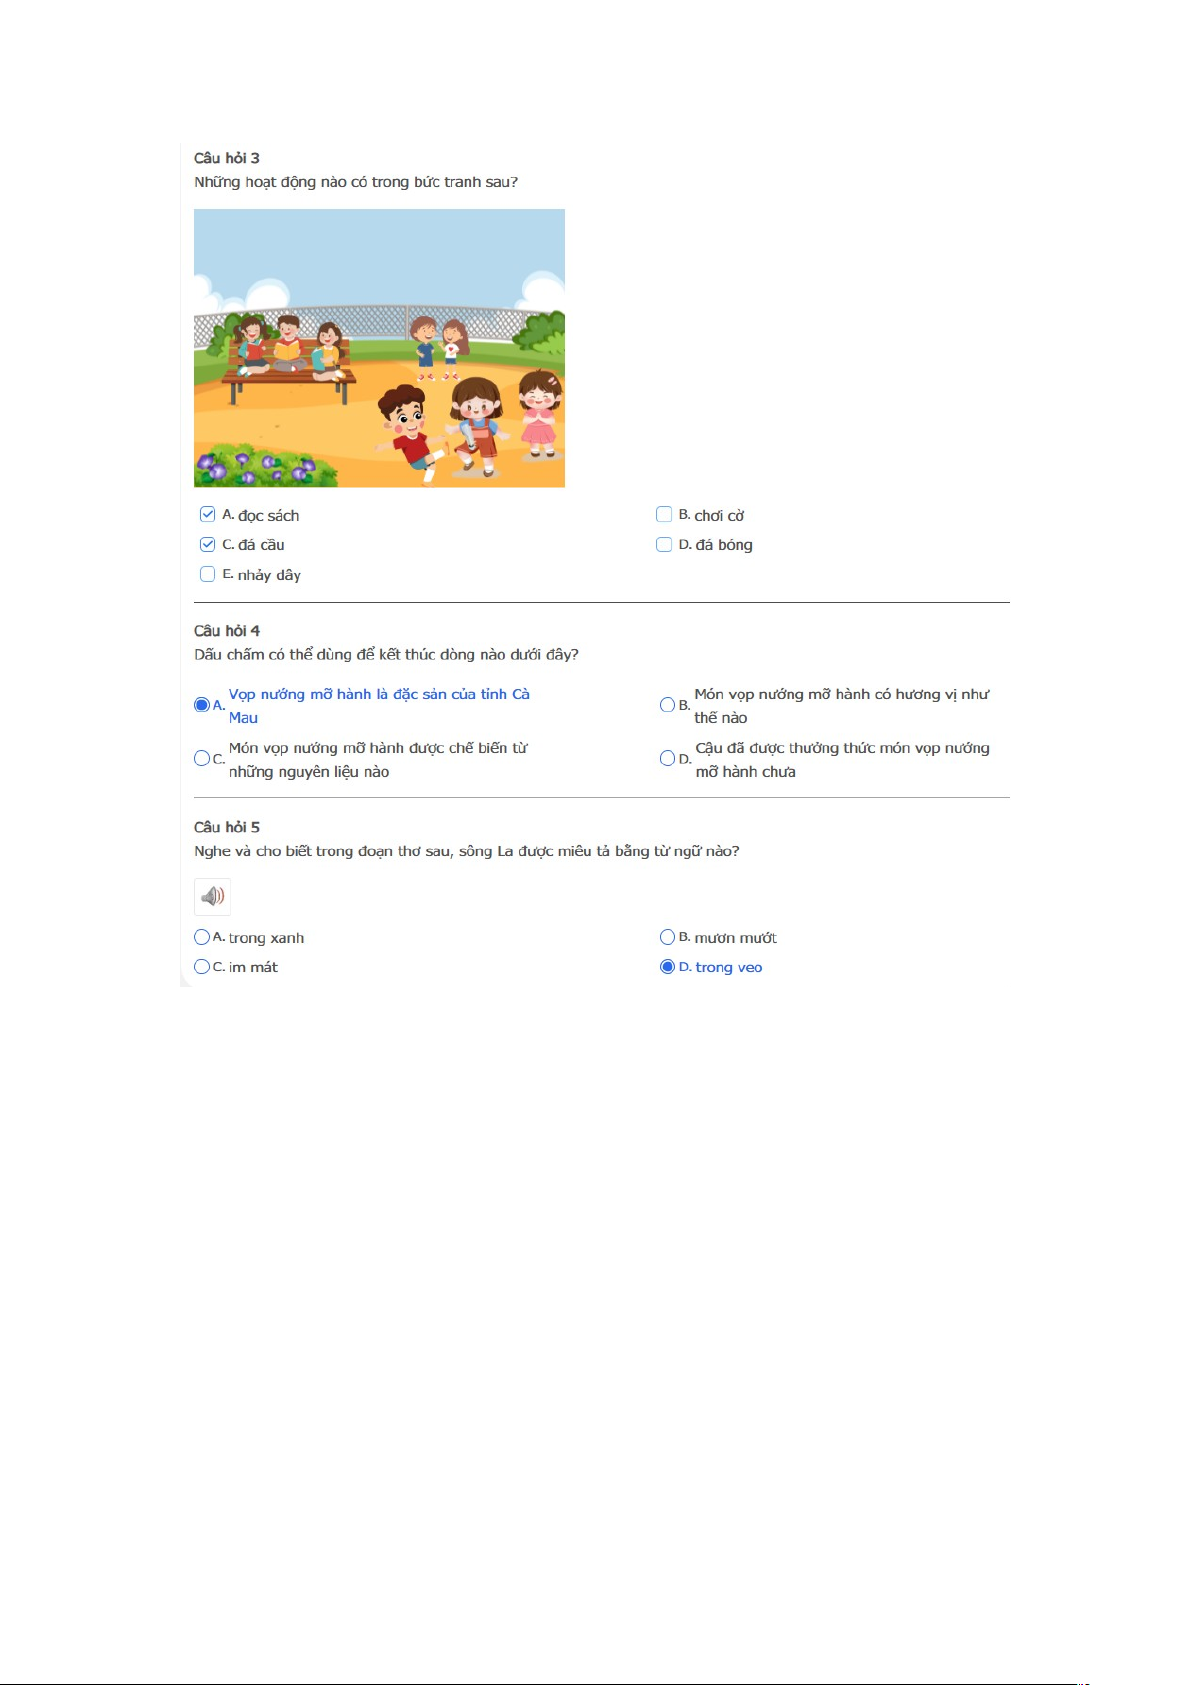1192x1685 pixels.
Task: Pick radio C 'được chế biến từ những nguyên liệu nào'
Action: tap(201, 758)
